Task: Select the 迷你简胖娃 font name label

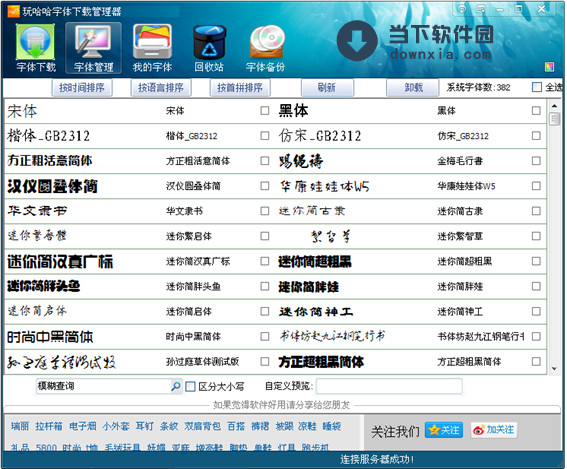Action: click(x=460, y=287)
